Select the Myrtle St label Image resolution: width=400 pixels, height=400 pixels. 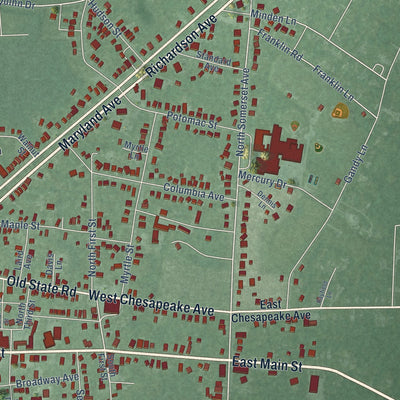point(127,264)
